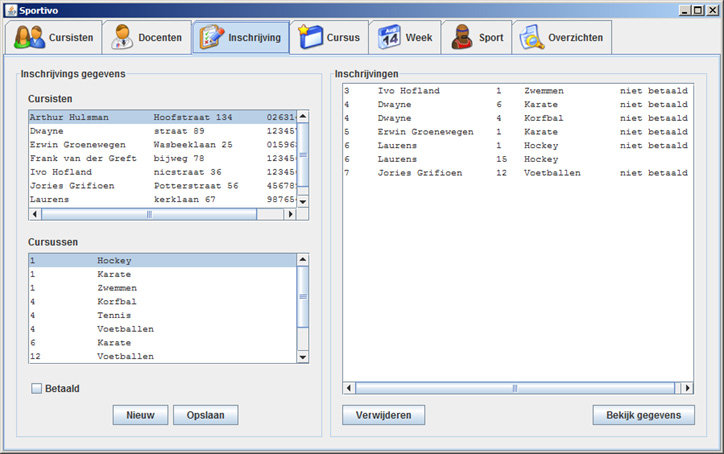The image size is (724, 454).
Task: Click the Docenten tab teacher icon
Action: click(x=121, y=38)
